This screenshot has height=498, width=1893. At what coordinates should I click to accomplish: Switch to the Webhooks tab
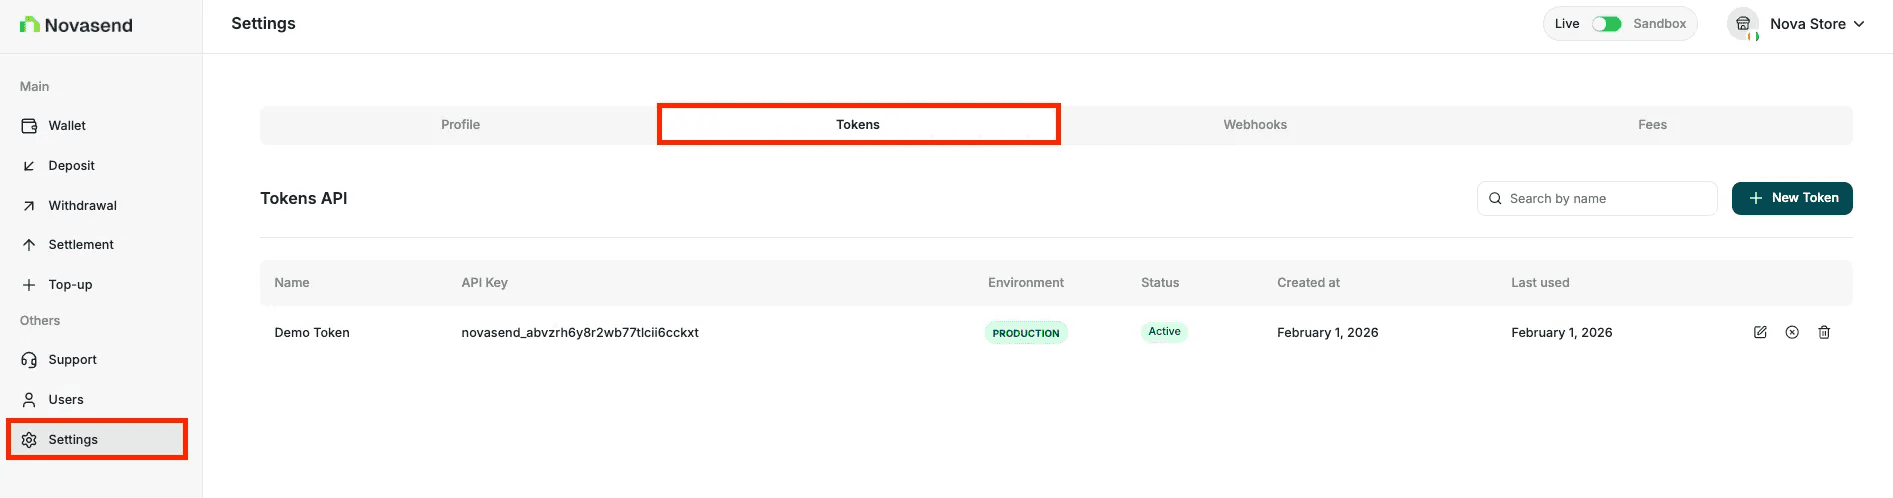point(1255,125)
